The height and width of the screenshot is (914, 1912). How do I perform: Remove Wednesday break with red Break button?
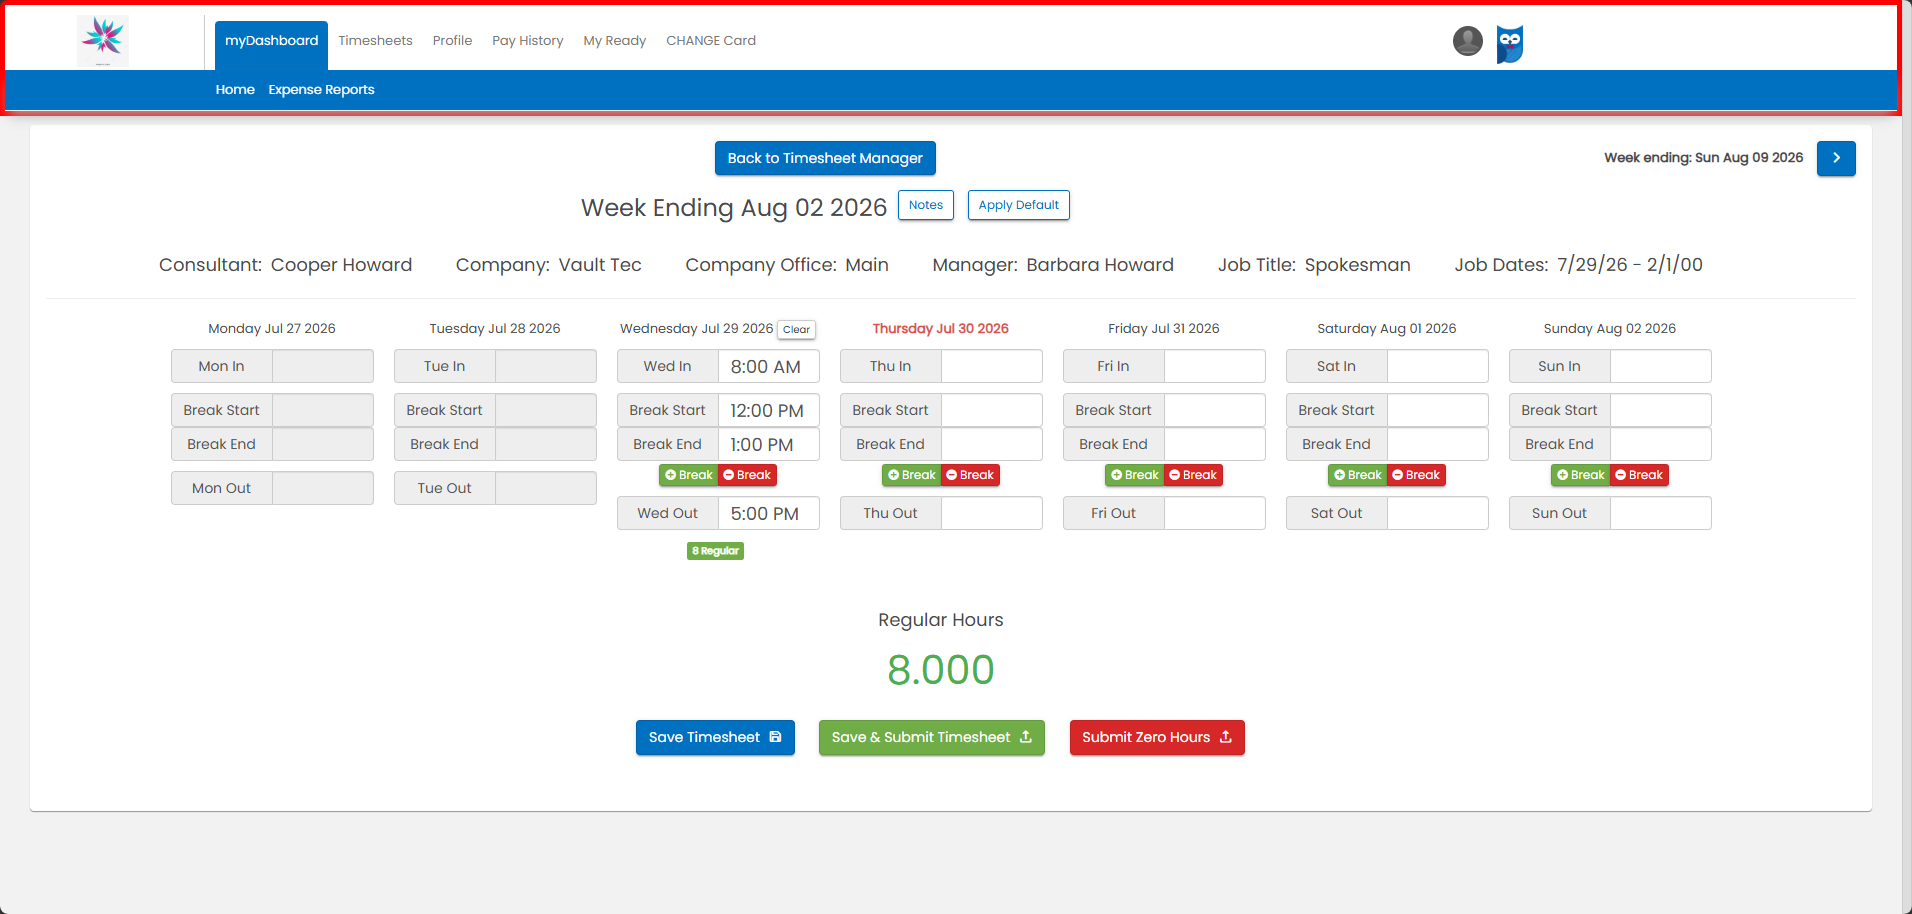[747, 475]
